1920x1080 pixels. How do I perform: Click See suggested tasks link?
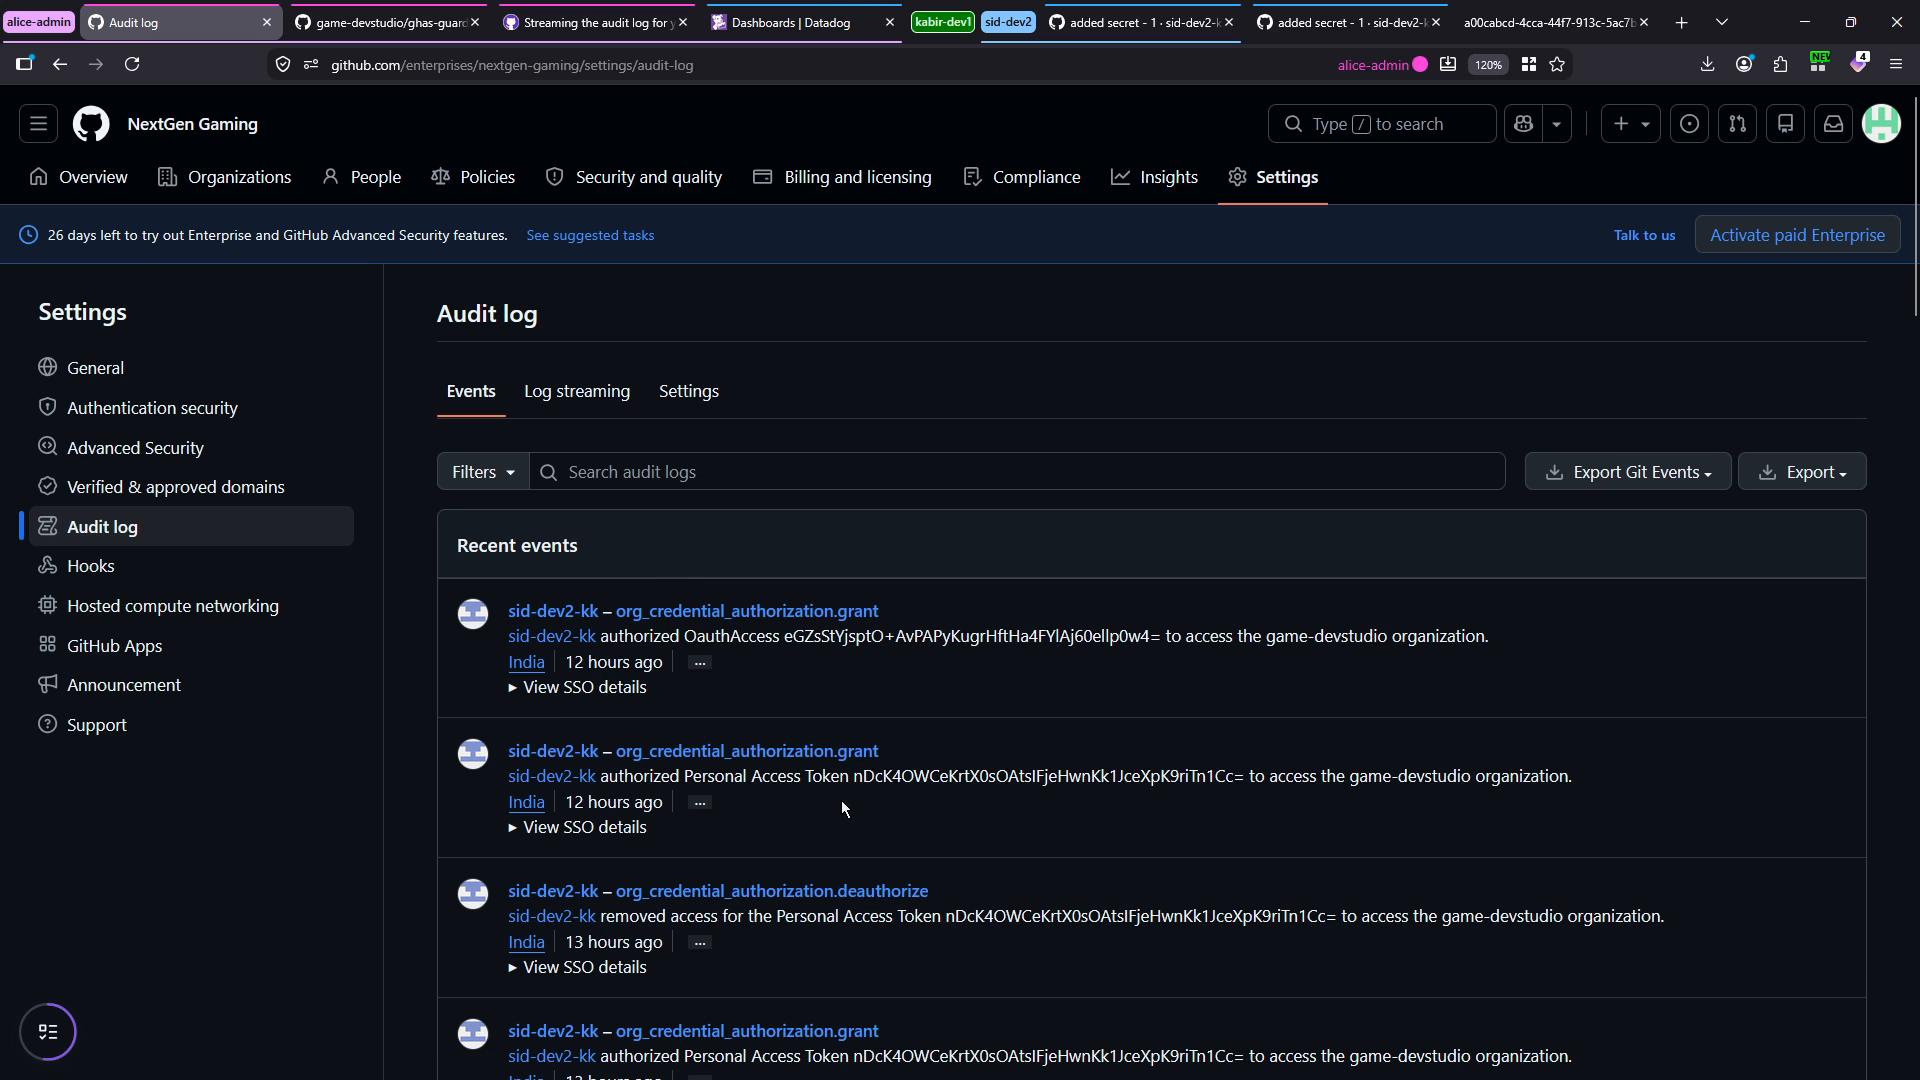coord(590,235)
